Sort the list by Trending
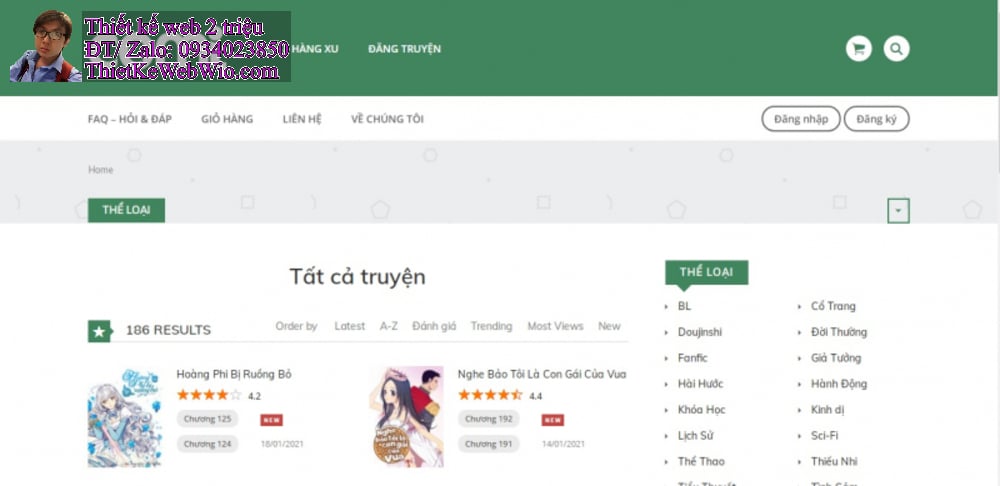Viewport: 1000px width, 486px height. click(491, 326)
